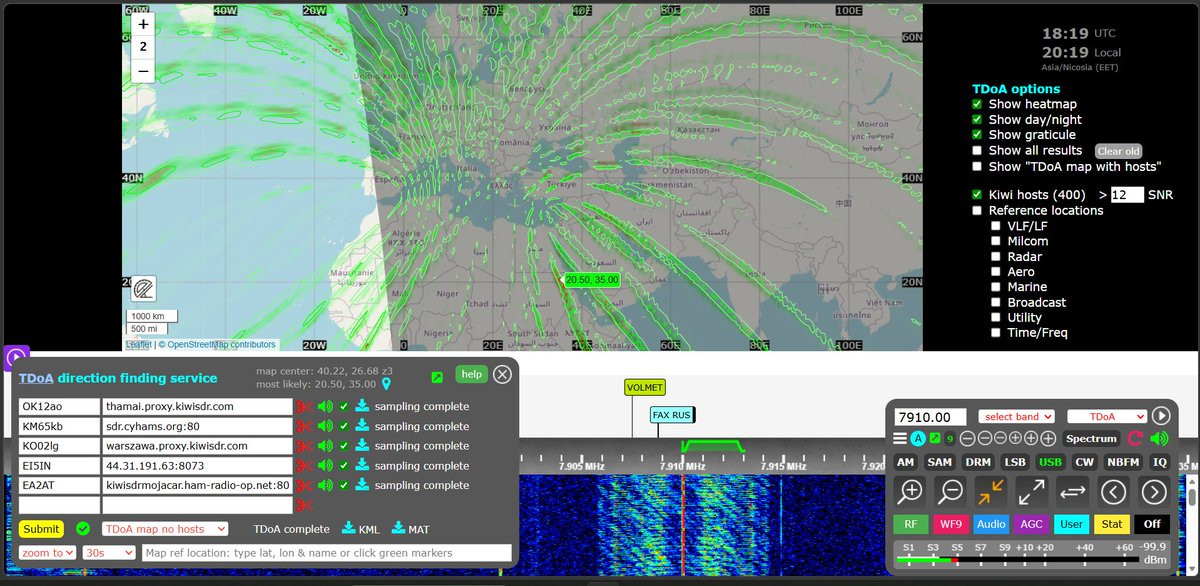Screen dimensions: 1200x586
Task: Click the maximum zoom-out expand arrows icon
Action: [1032, 492]
